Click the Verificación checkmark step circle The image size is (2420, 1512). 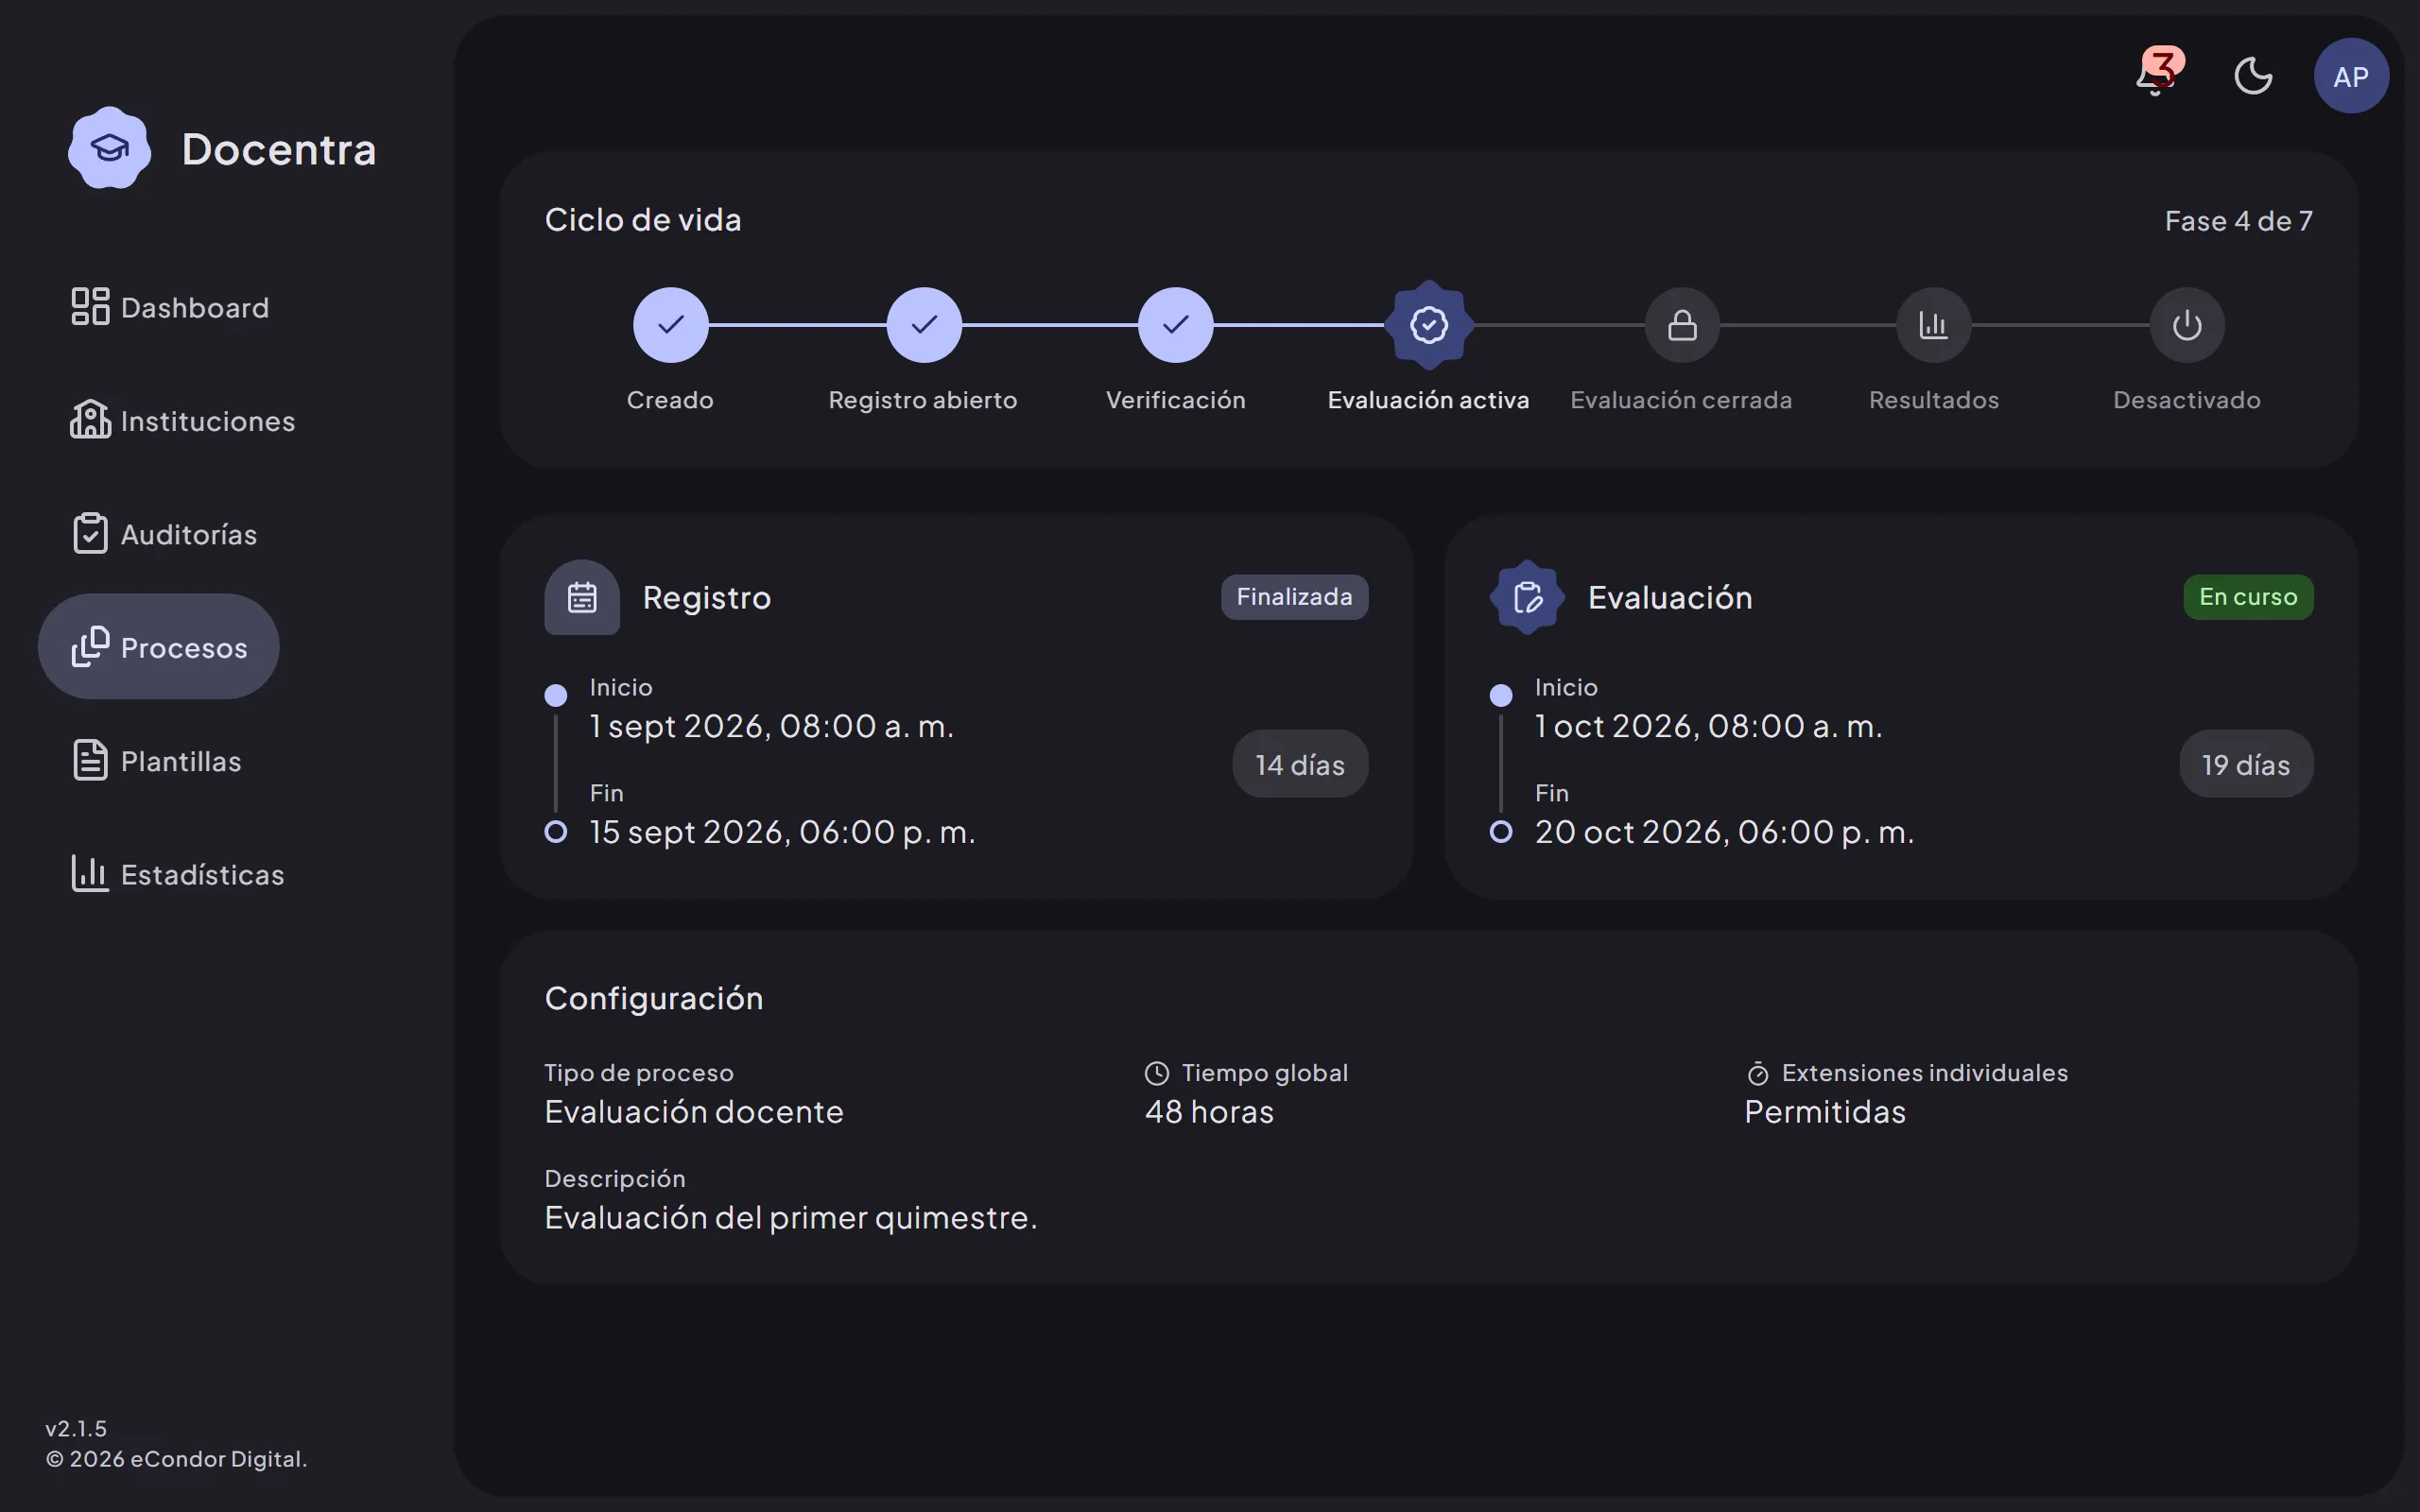coord(1176,325)
